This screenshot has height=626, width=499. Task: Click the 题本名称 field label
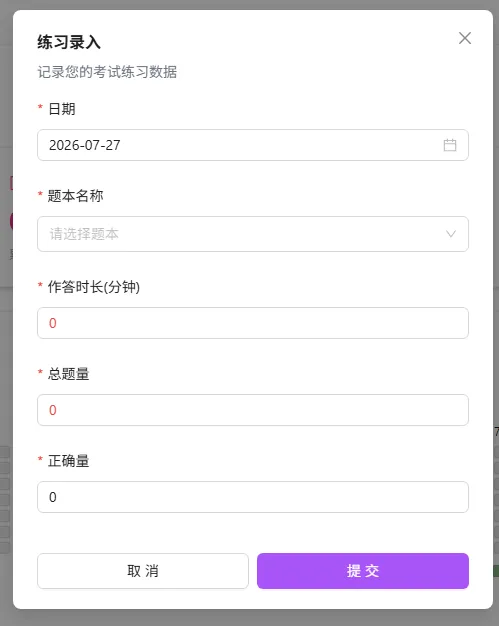pos(75,196)
